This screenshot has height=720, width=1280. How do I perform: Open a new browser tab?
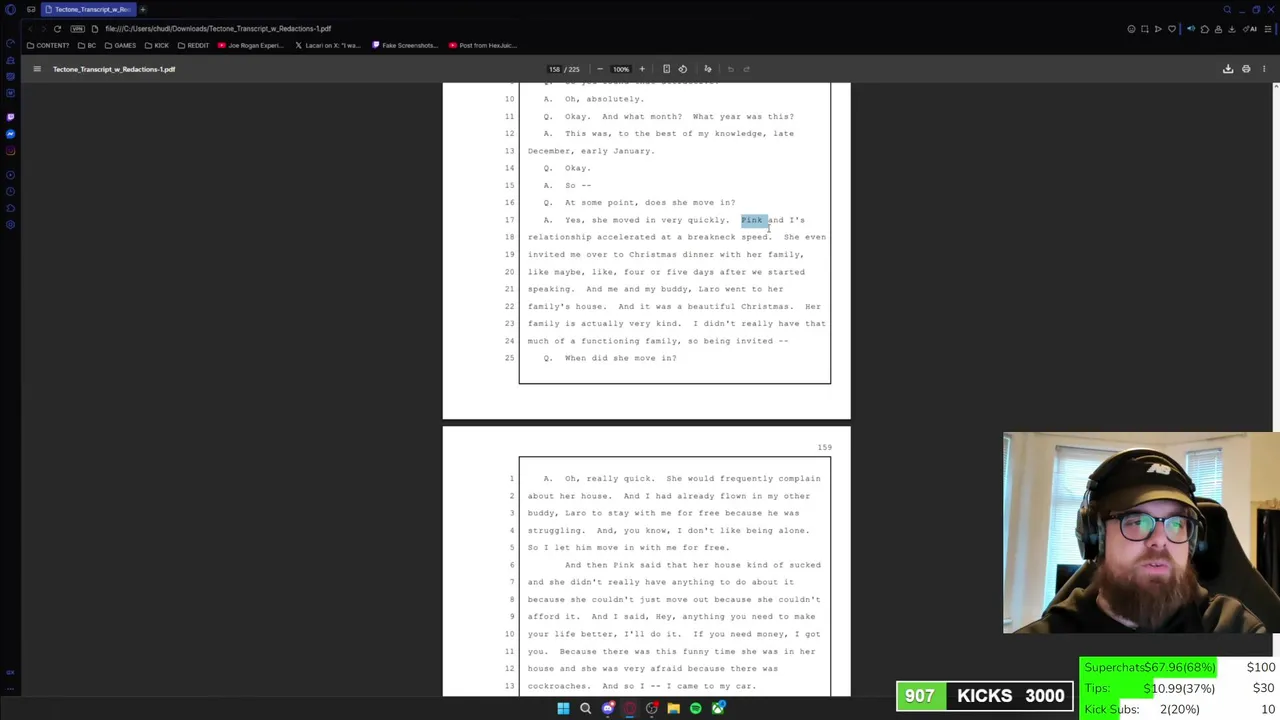(x=142, y=9)
